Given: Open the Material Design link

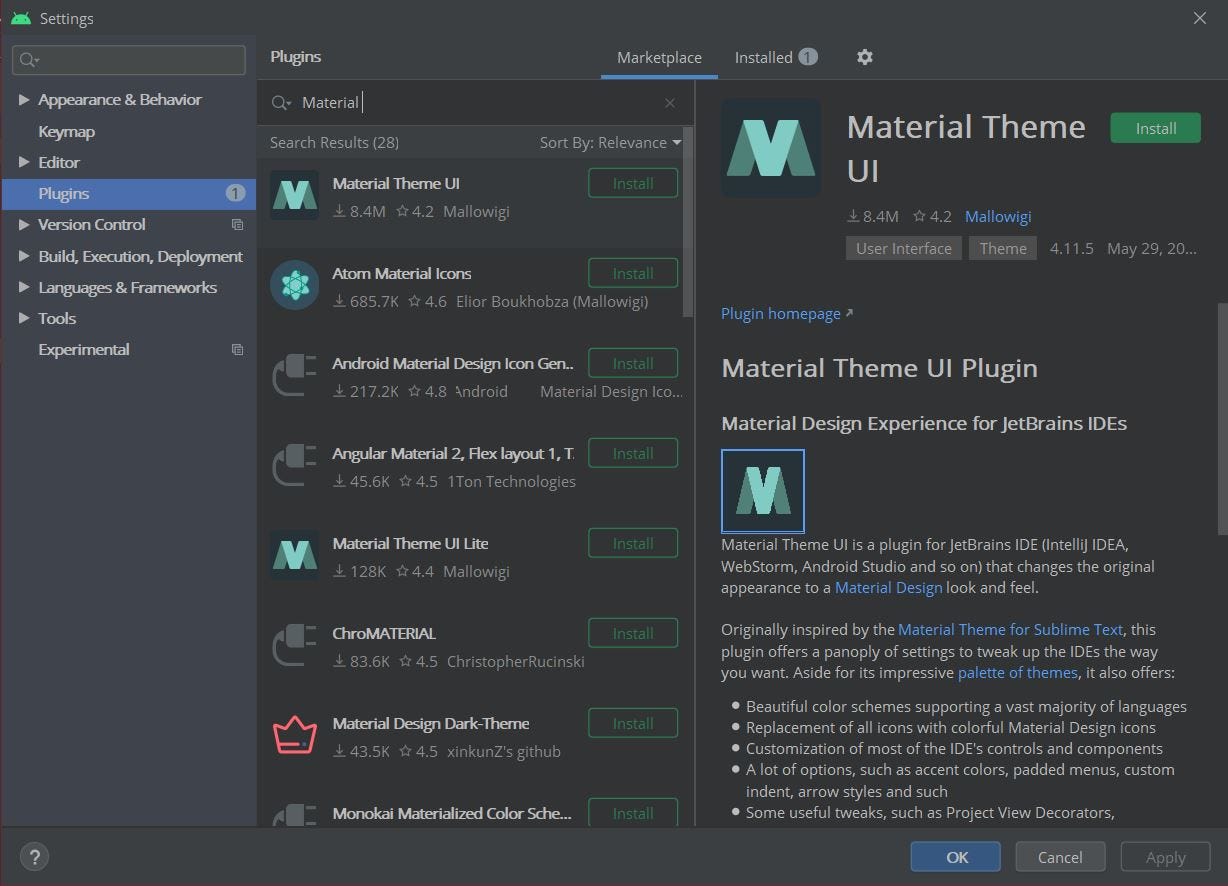Looking at the screenshot, I should click(889, 587).
